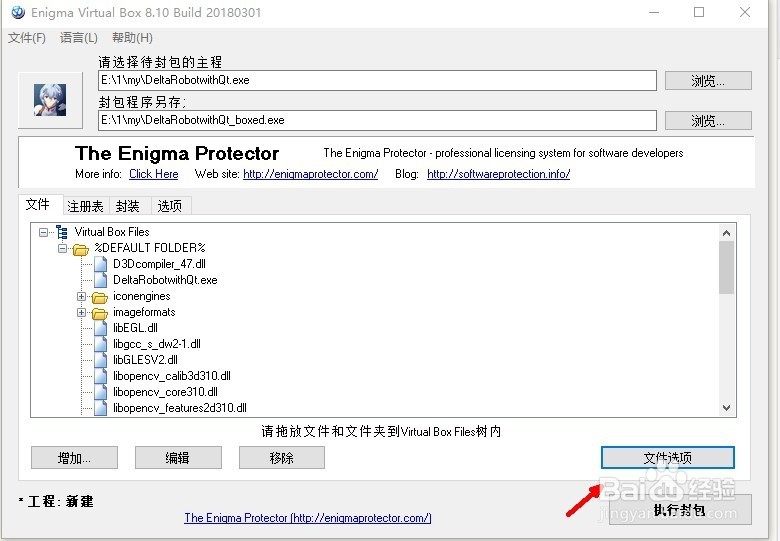Select libopencv_features2d310.dll file name

180,408
